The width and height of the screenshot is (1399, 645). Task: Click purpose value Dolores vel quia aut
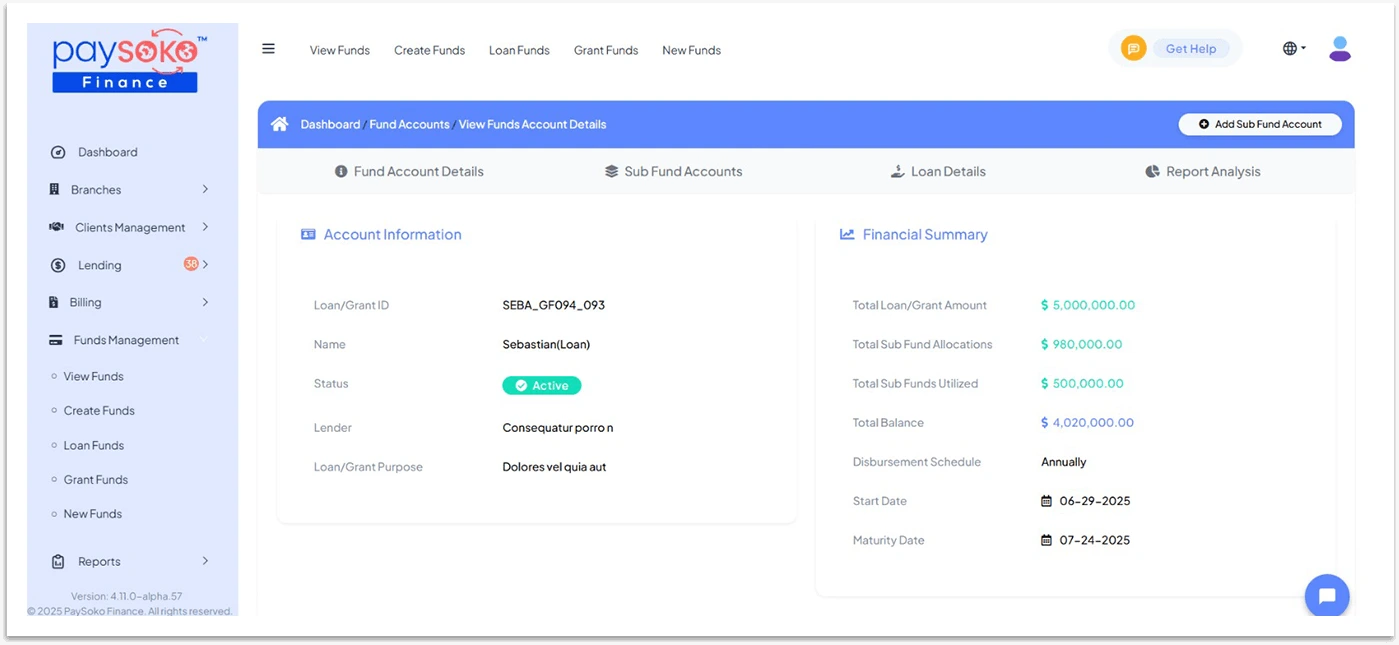554,466
